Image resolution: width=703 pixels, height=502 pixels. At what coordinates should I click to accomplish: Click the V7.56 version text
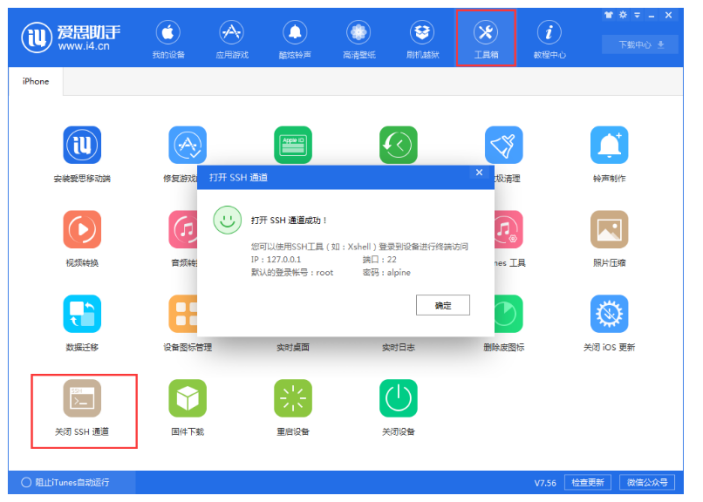click(x=545, y=483)
